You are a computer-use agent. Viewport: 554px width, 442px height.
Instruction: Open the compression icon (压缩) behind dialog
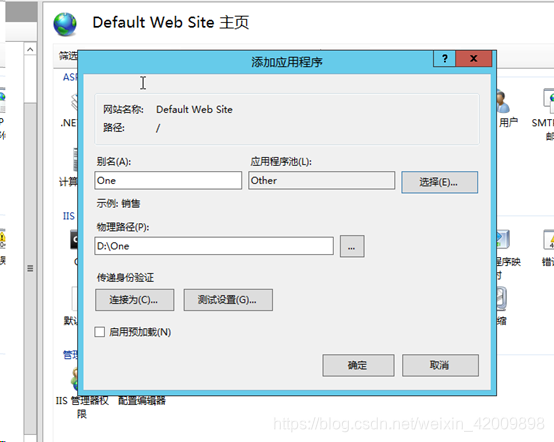tap(502, 299)
